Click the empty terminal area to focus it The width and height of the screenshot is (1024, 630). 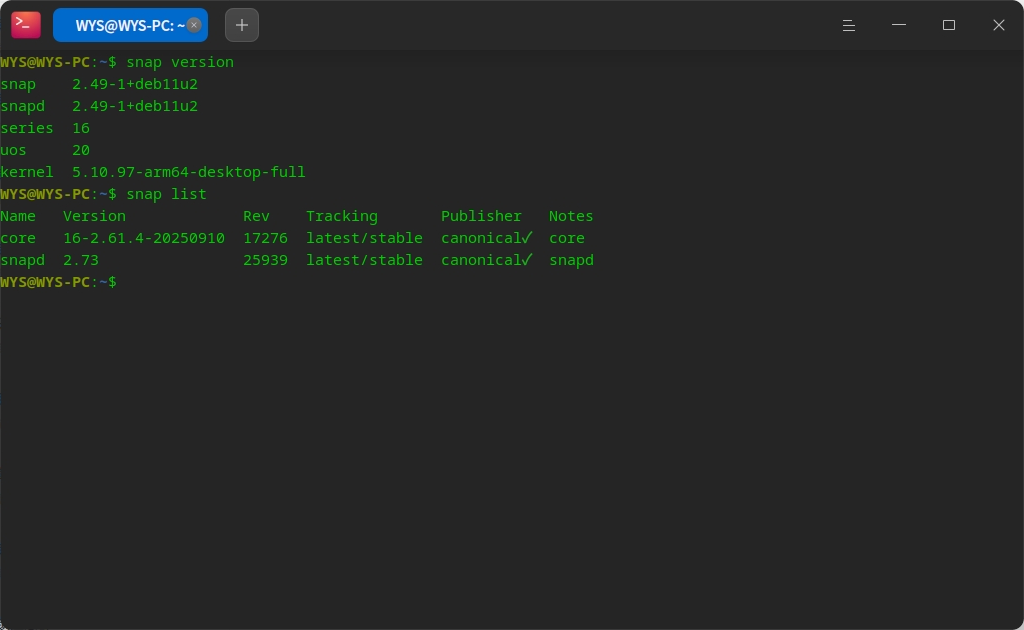coord(500,450)
